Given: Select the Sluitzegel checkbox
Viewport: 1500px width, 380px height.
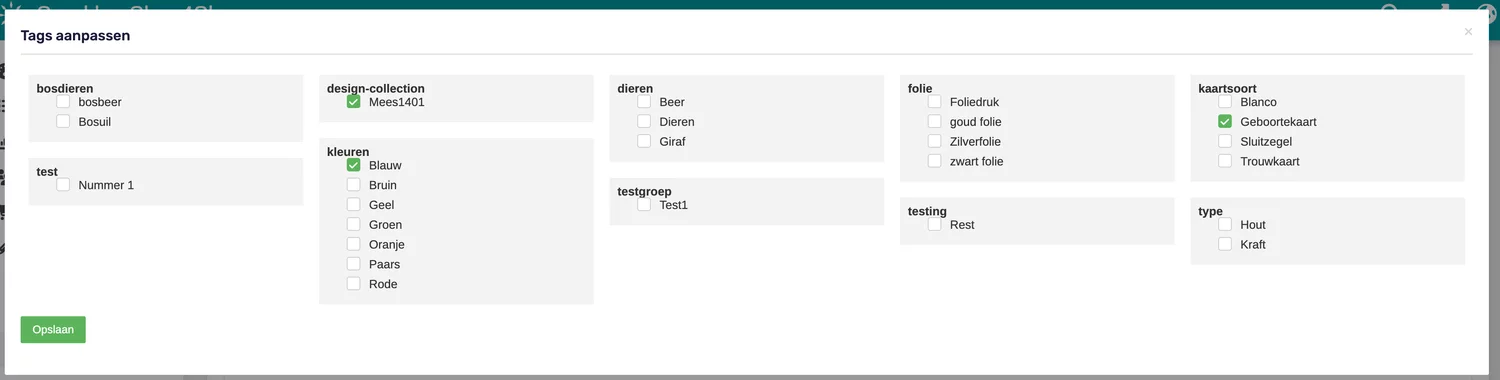Looking at the screenshot, I should point(1225,141).
